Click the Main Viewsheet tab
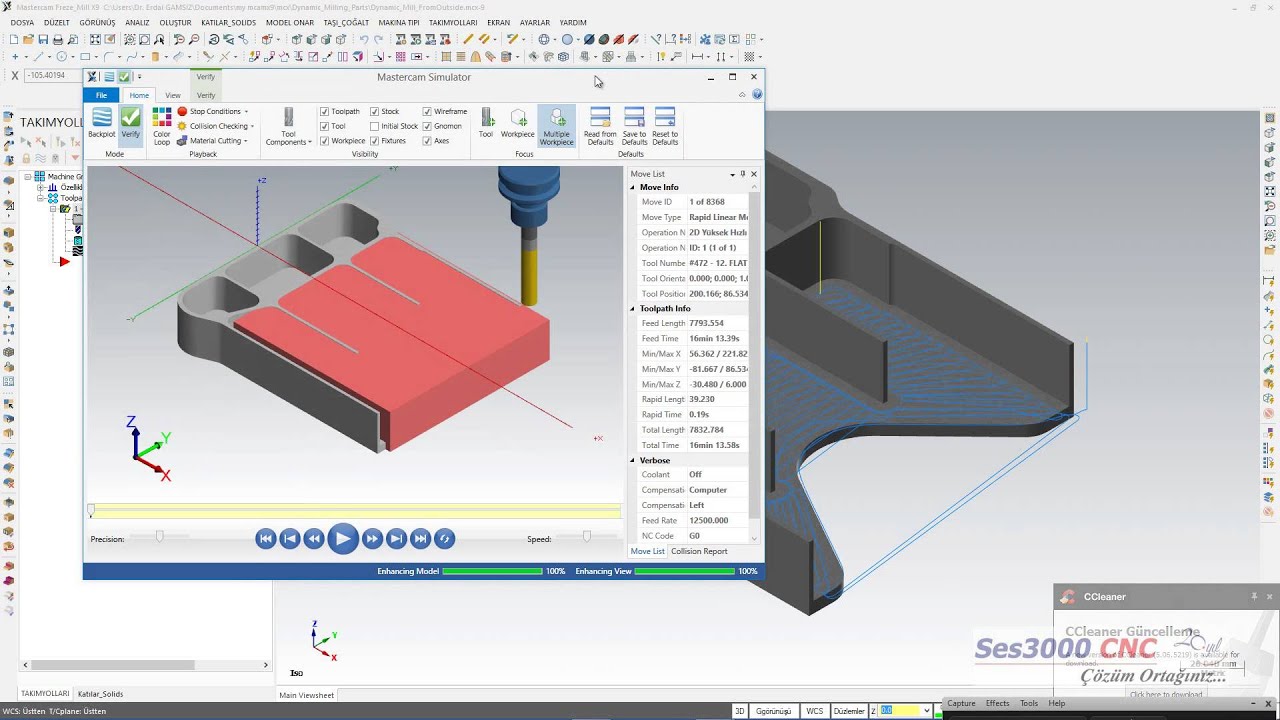Viewport: 1280px width, 720px height. (306, 695)
